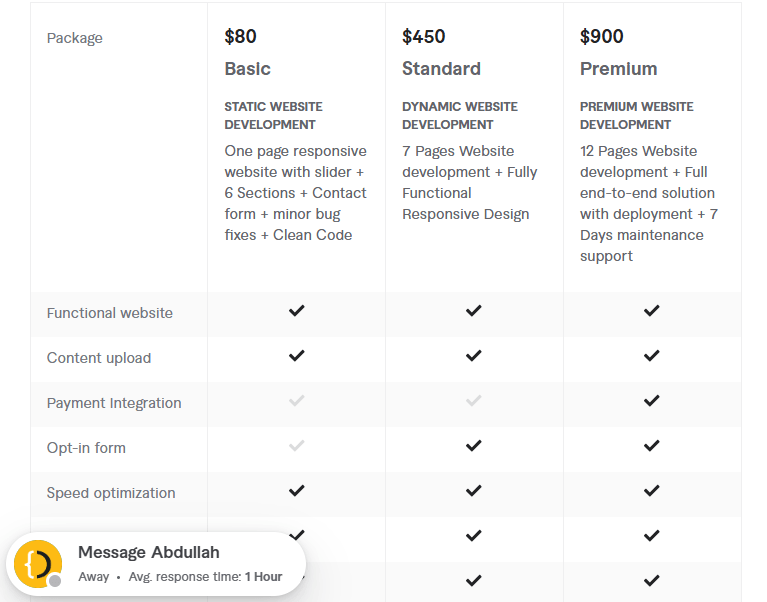Click Standard column Speed optimization checkmark
The width and height of the screenshot is (767, 602).
click(474, 491)
